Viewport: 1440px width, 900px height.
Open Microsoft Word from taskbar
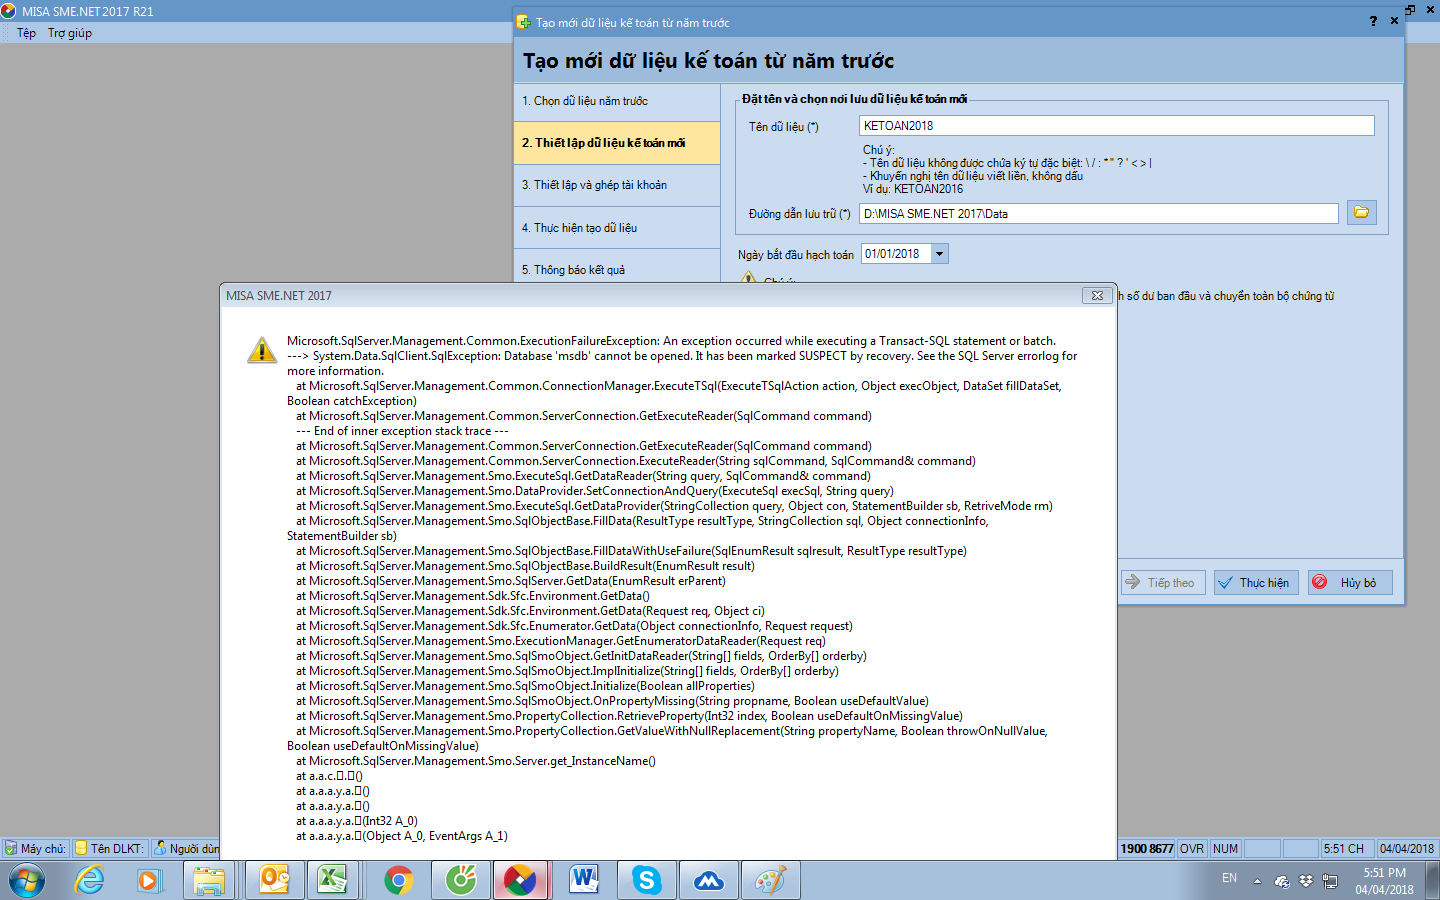[584, 881]
